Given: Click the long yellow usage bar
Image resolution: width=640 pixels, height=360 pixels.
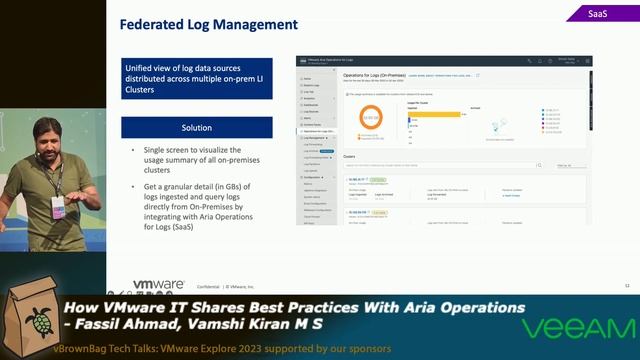Looking at the screenshot, I should click(x=434, y=114).
